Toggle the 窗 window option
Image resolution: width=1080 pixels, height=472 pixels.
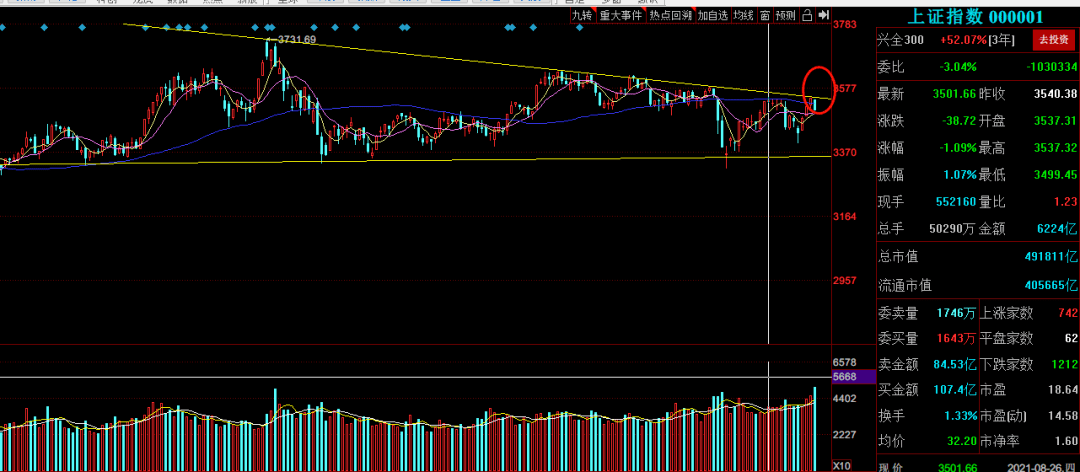click(764, 15)
